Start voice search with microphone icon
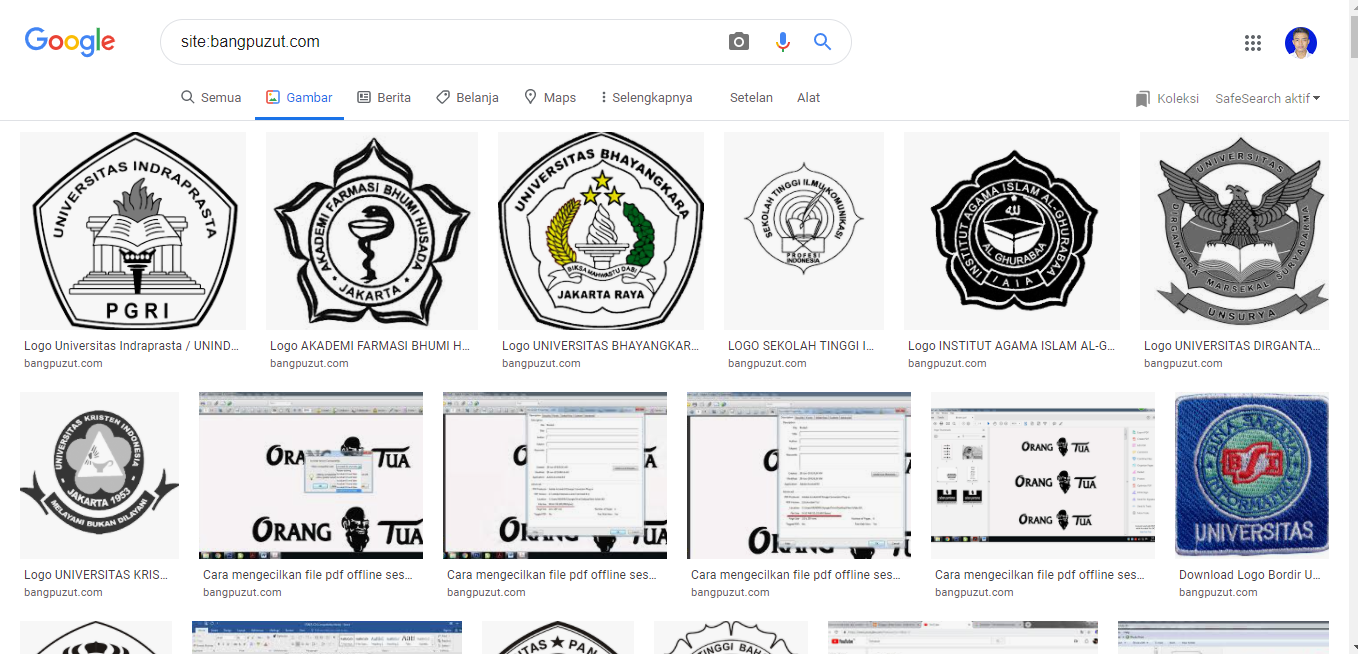1358x654 pixels. (782, 41)
